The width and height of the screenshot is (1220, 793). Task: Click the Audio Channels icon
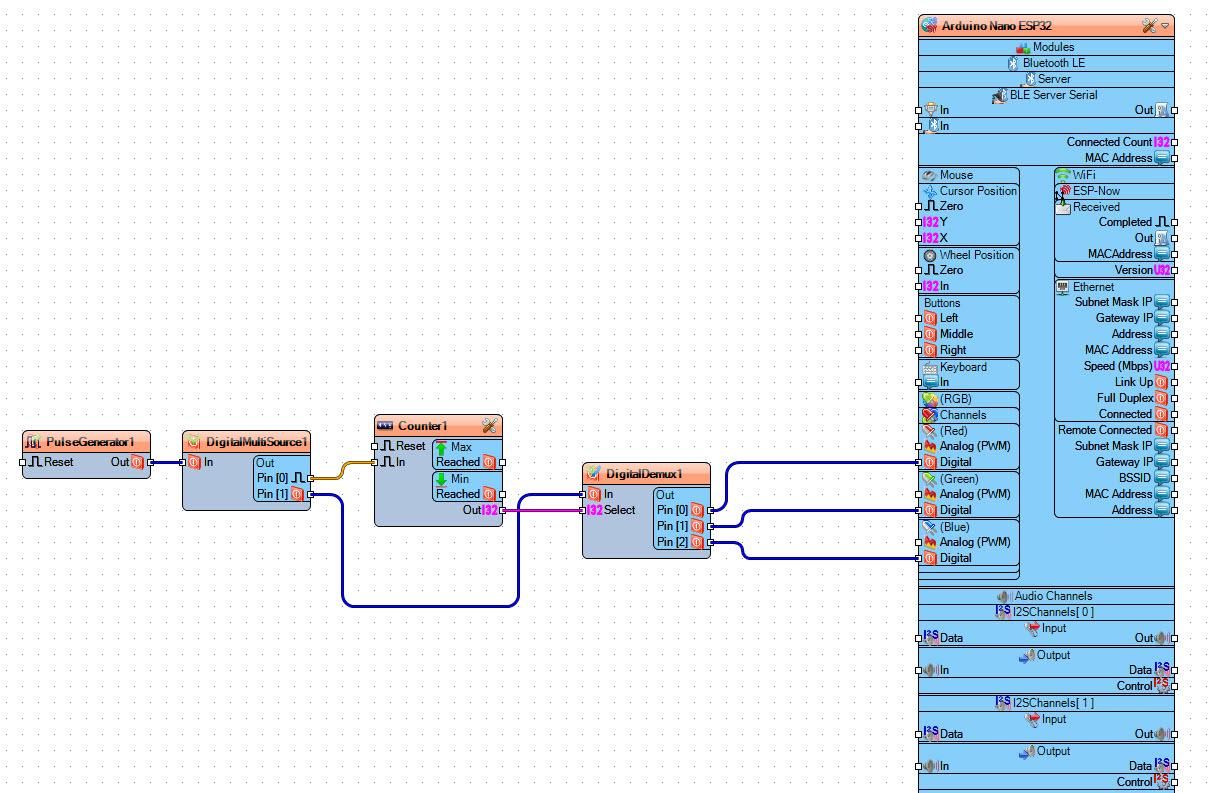[1003, 595]
